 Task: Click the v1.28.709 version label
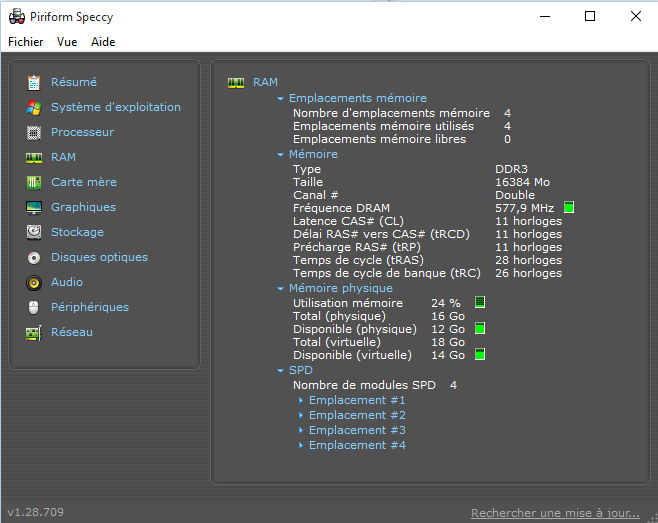[36, 512]
